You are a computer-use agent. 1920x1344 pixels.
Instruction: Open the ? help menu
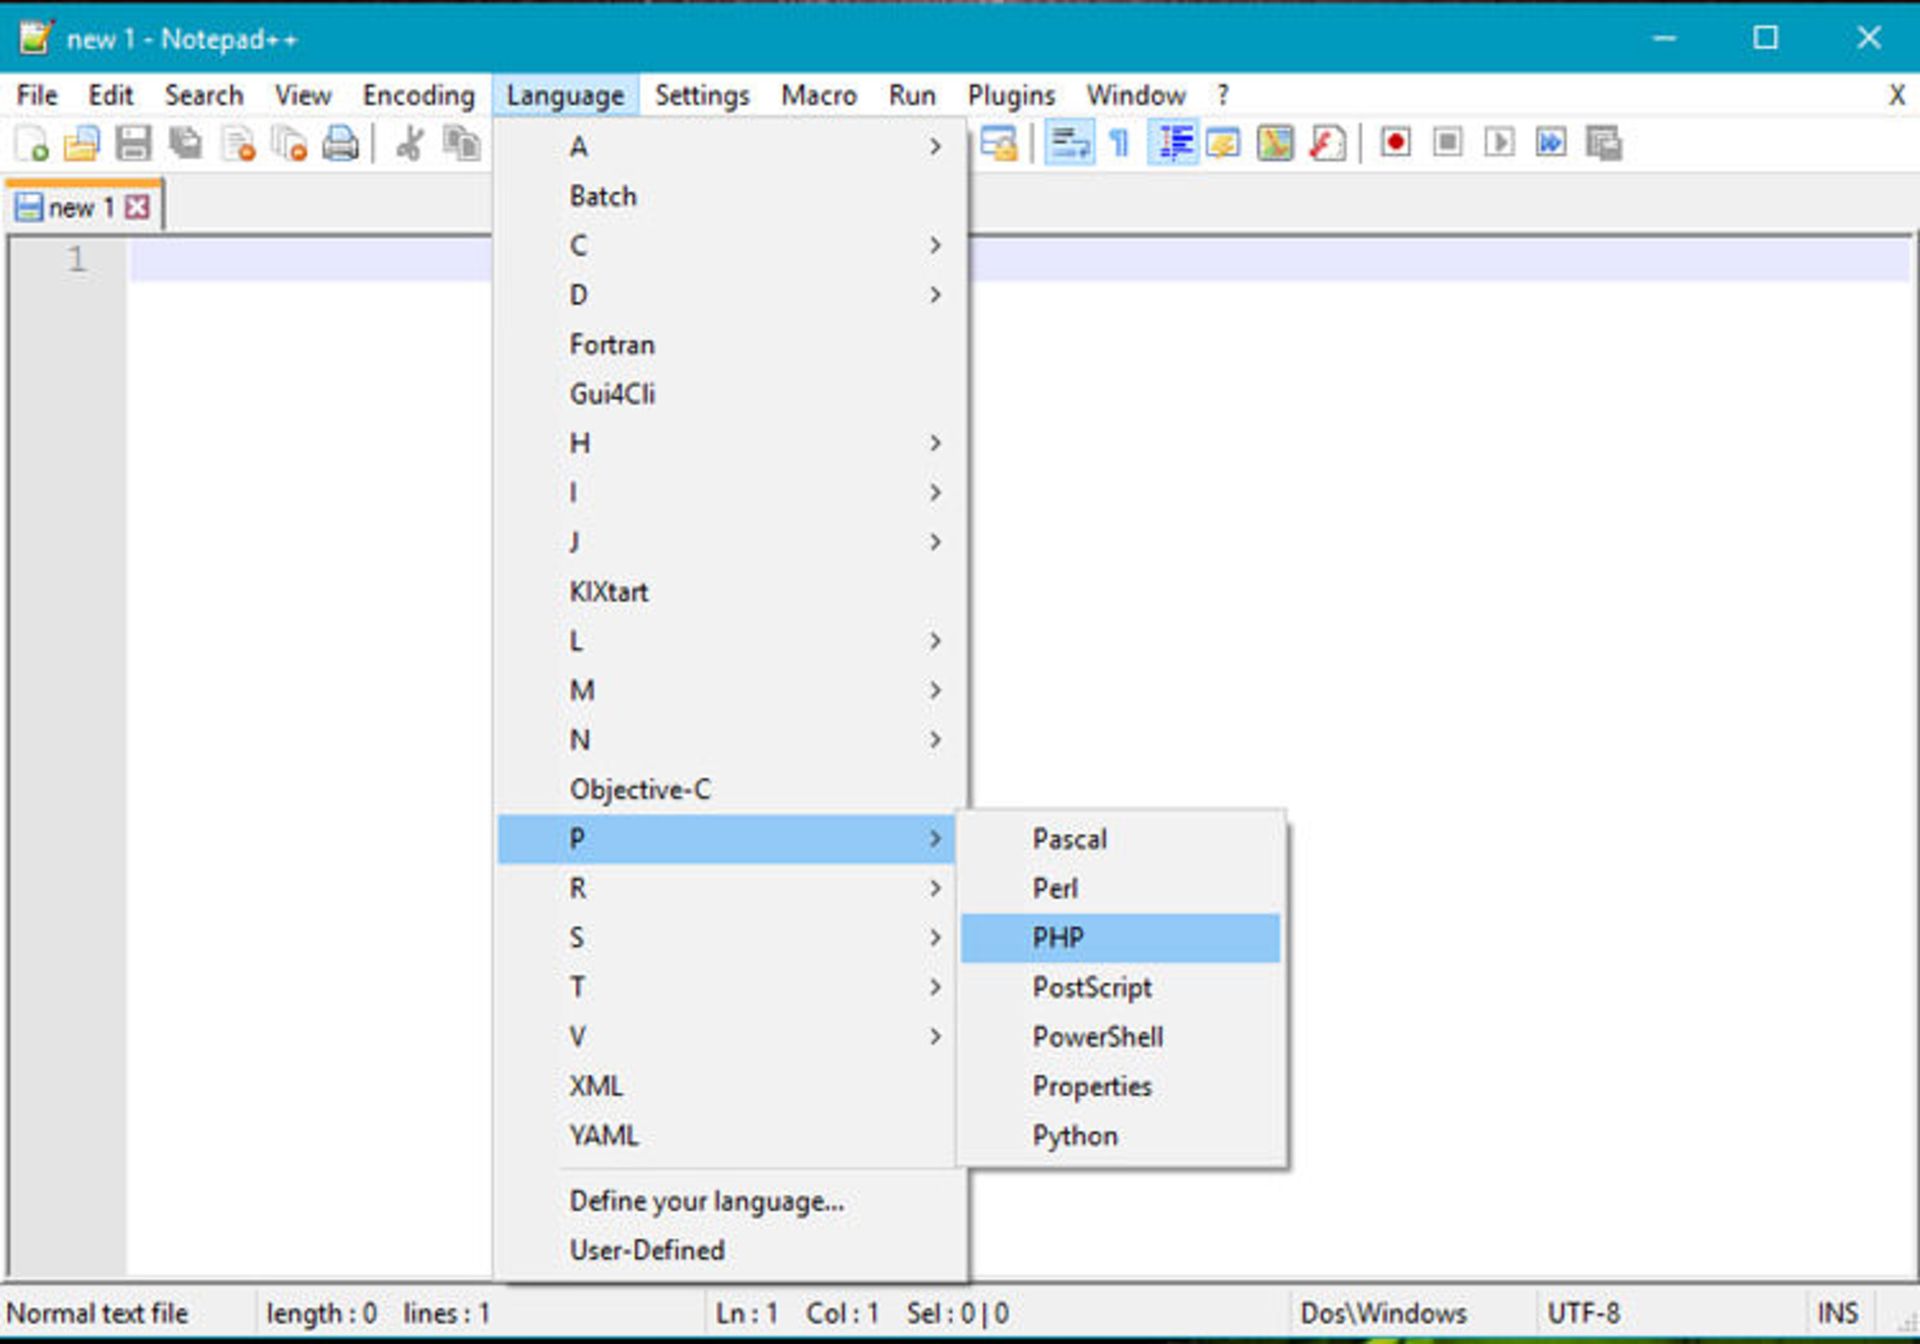click(1222, 95)
